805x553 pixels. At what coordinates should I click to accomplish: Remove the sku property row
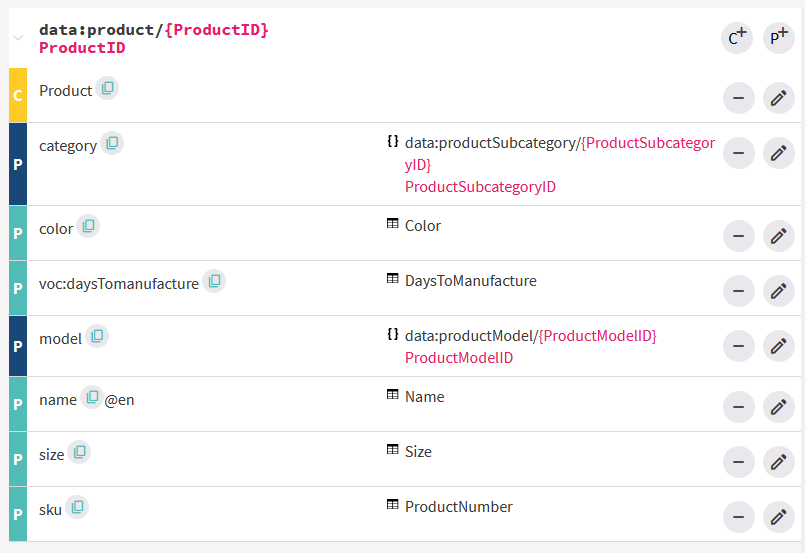738,517
